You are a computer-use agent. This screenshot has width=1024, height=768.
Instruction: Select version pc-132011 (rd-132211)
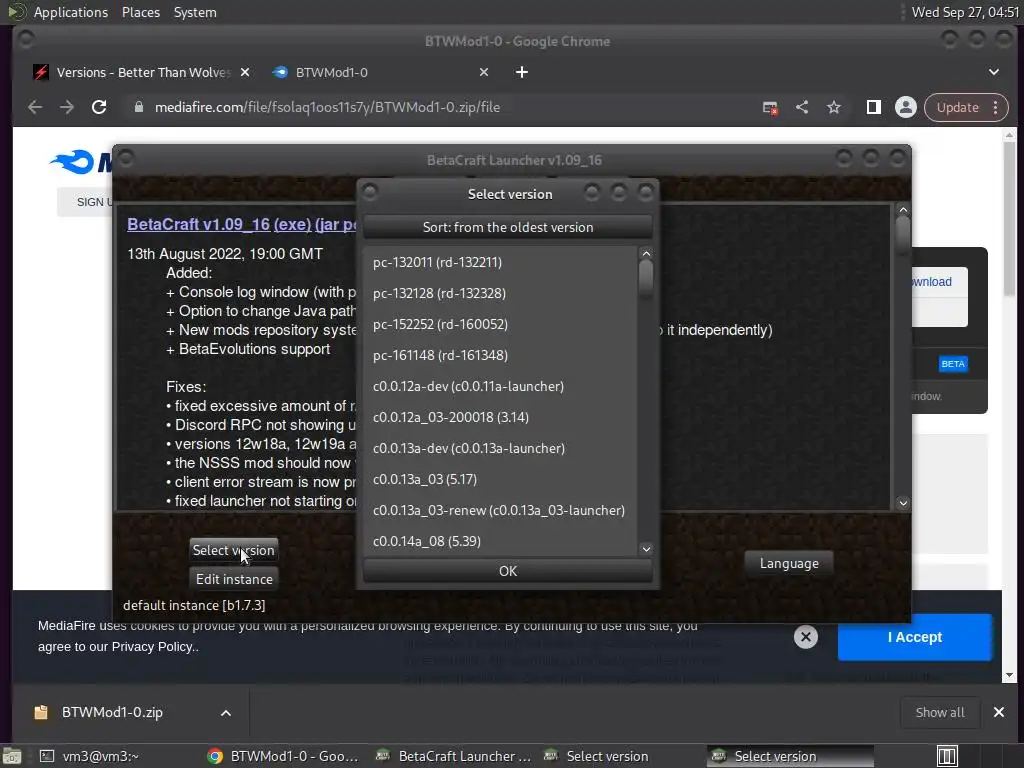[500, 263]
